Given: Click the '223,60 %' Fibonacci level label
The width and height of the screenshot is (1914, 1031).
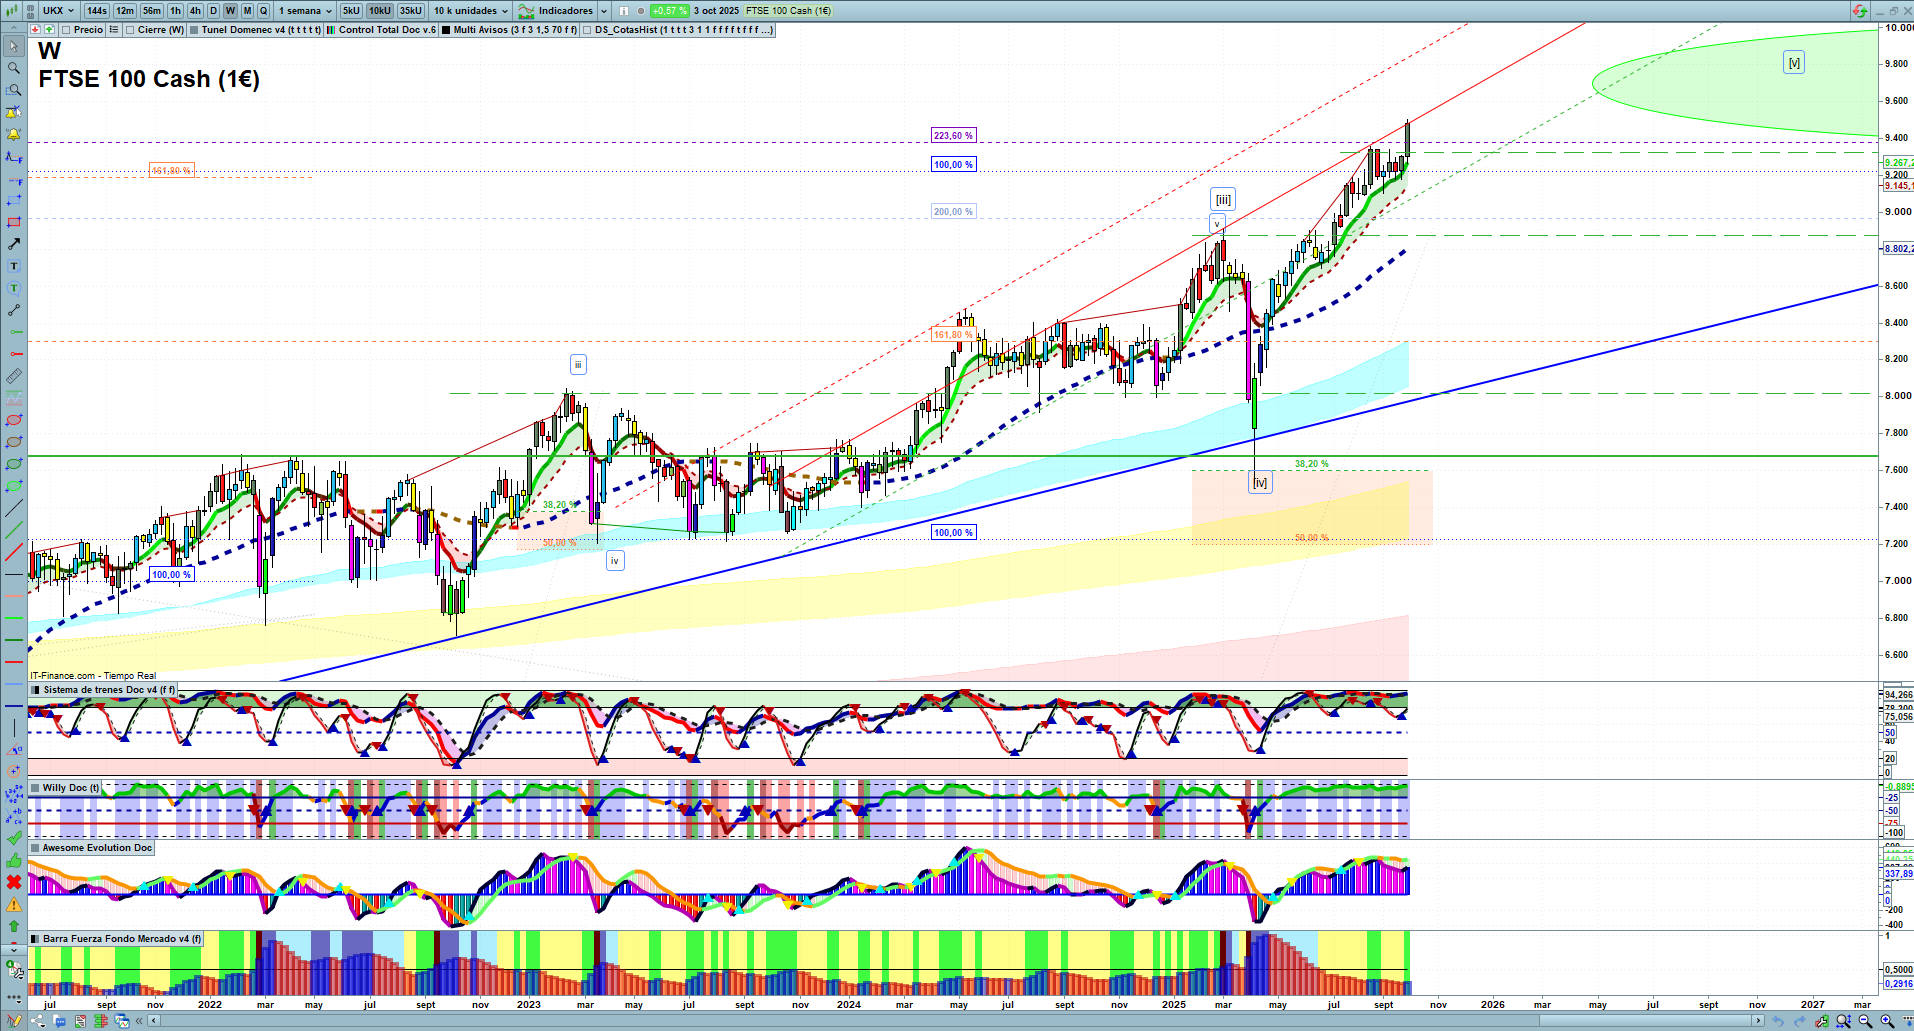Looking at the screenshot, I should point(953,136).
